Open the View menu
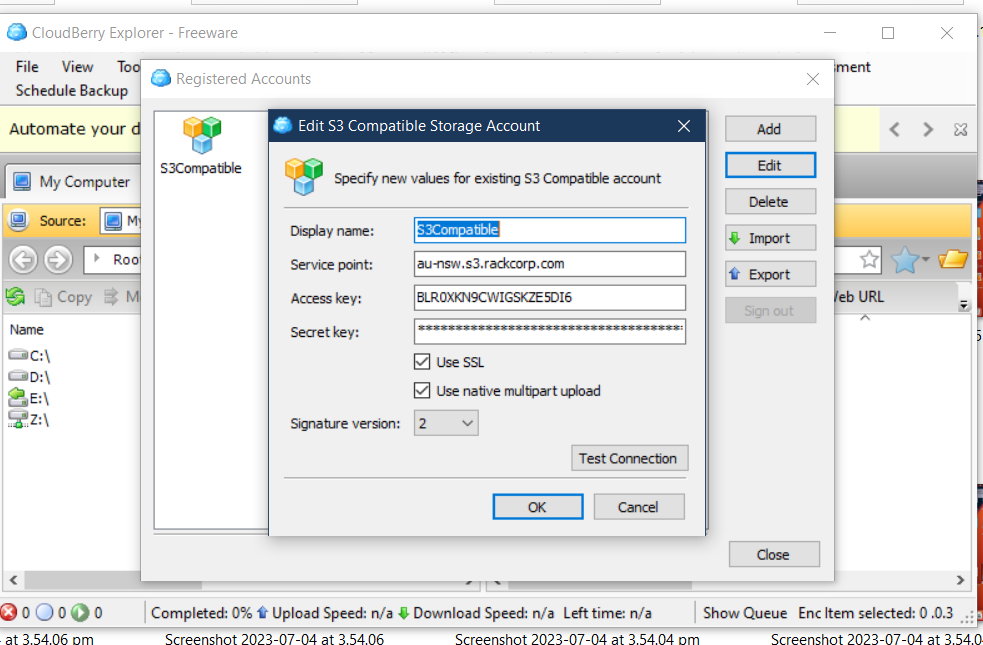Screen dimensions: 983x645 [x=77, y=66]
